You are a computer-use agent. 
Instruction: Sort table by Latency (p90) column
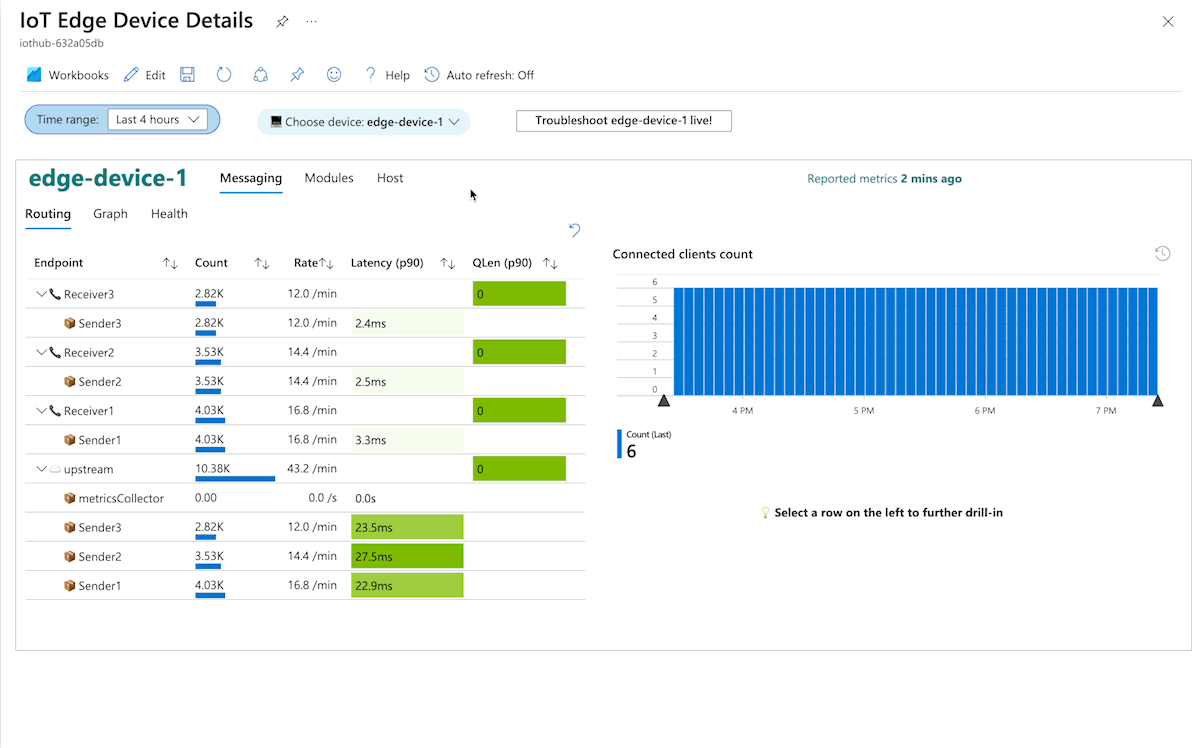448,263
